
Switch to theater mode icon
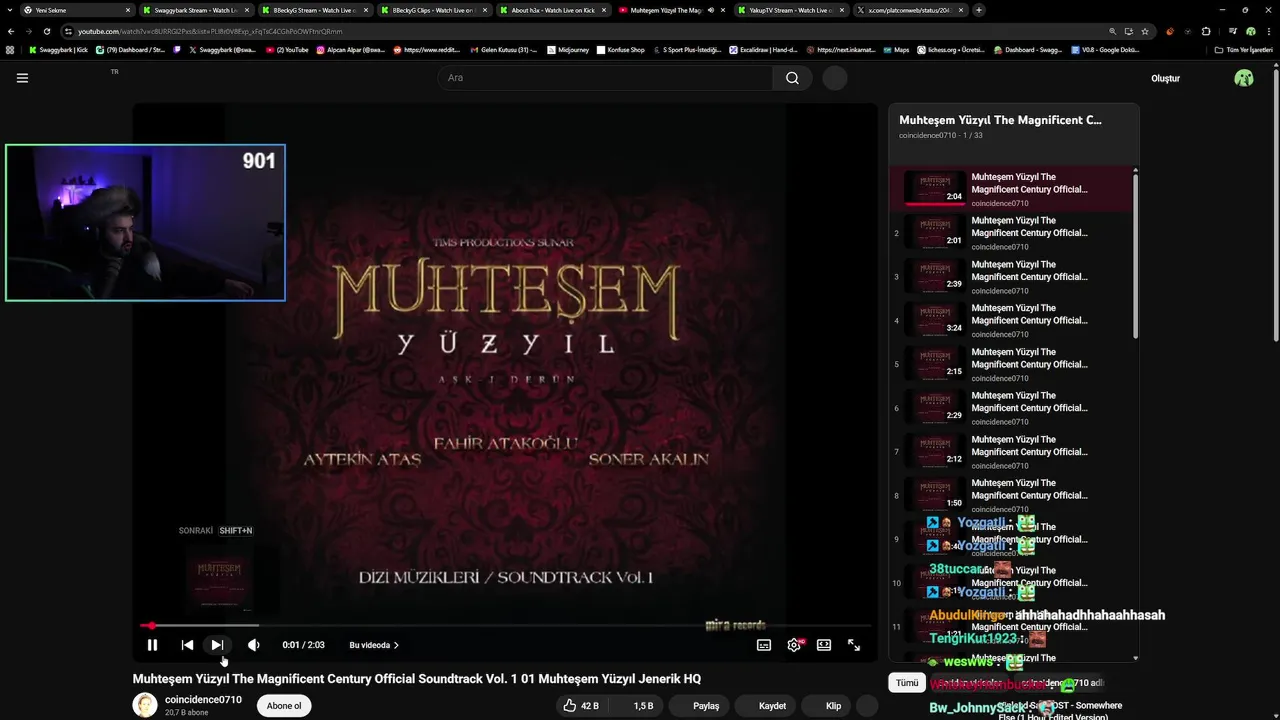click(x=824, y=645)
